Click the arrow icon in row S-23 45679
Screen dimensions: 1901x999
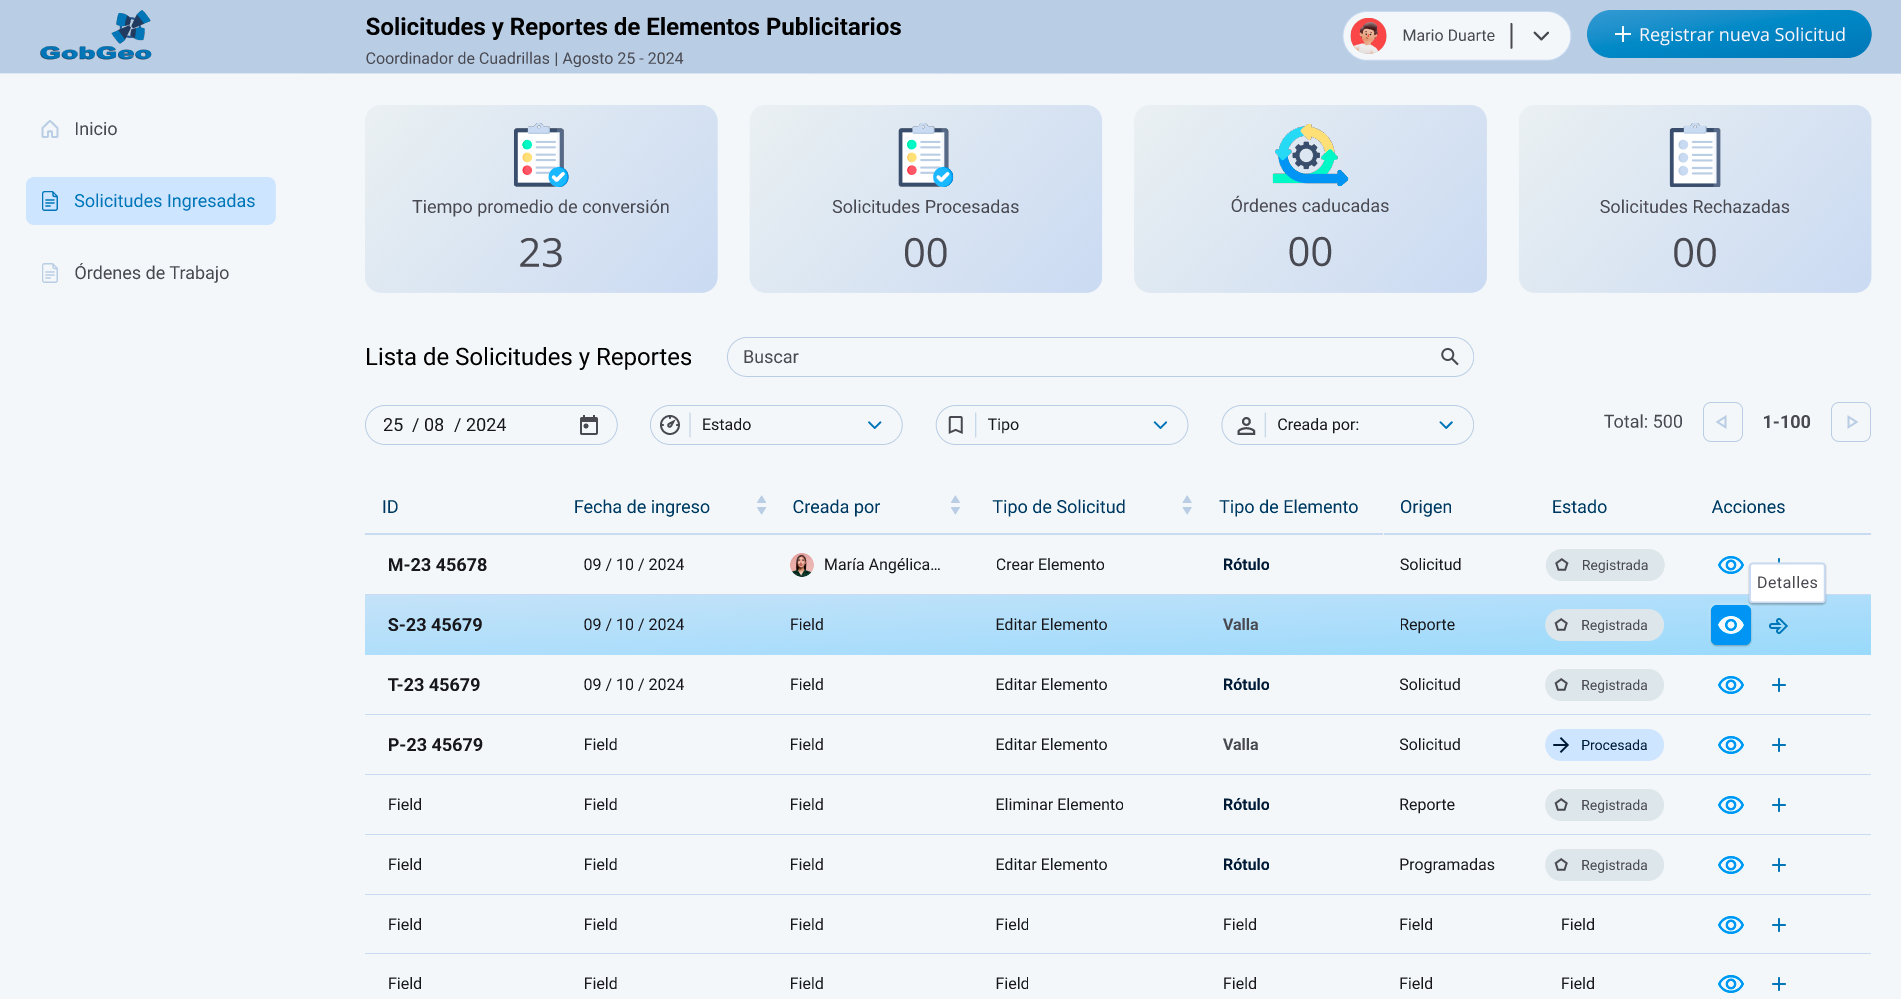[x=1778, y=626]
